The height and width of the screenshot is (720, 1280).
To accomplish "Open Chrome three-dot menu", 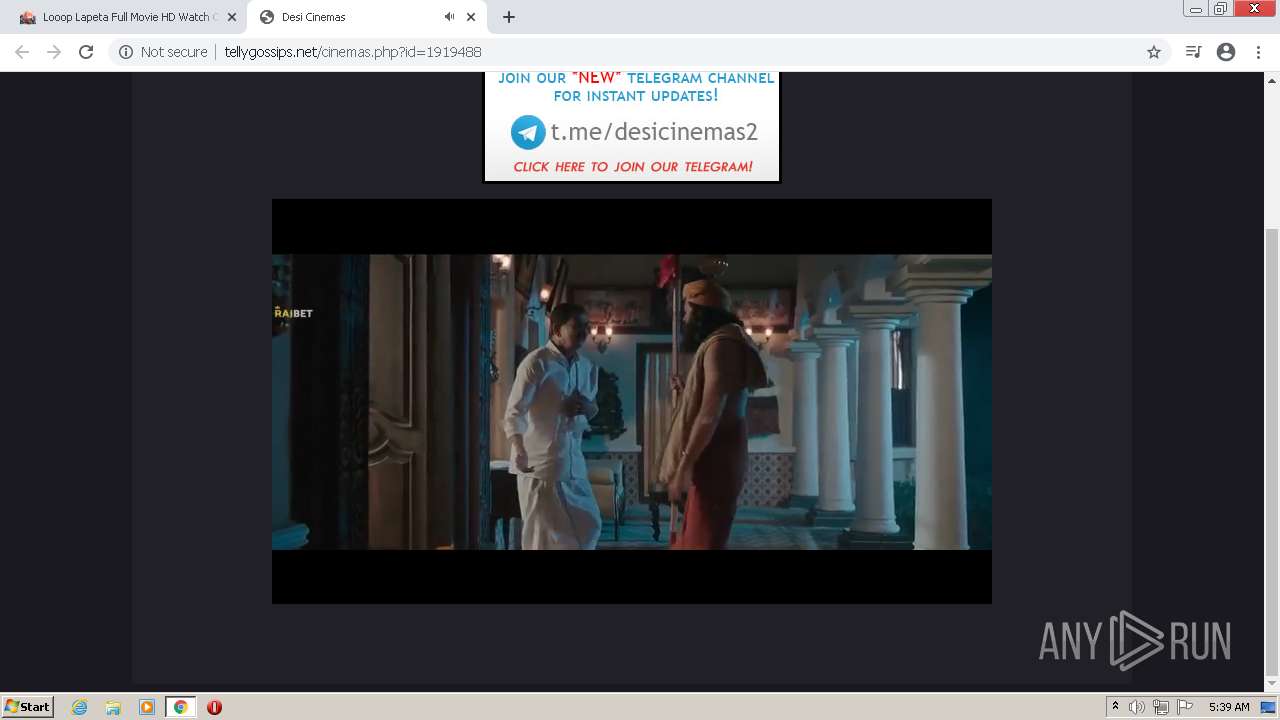I will pos(1258,52).
